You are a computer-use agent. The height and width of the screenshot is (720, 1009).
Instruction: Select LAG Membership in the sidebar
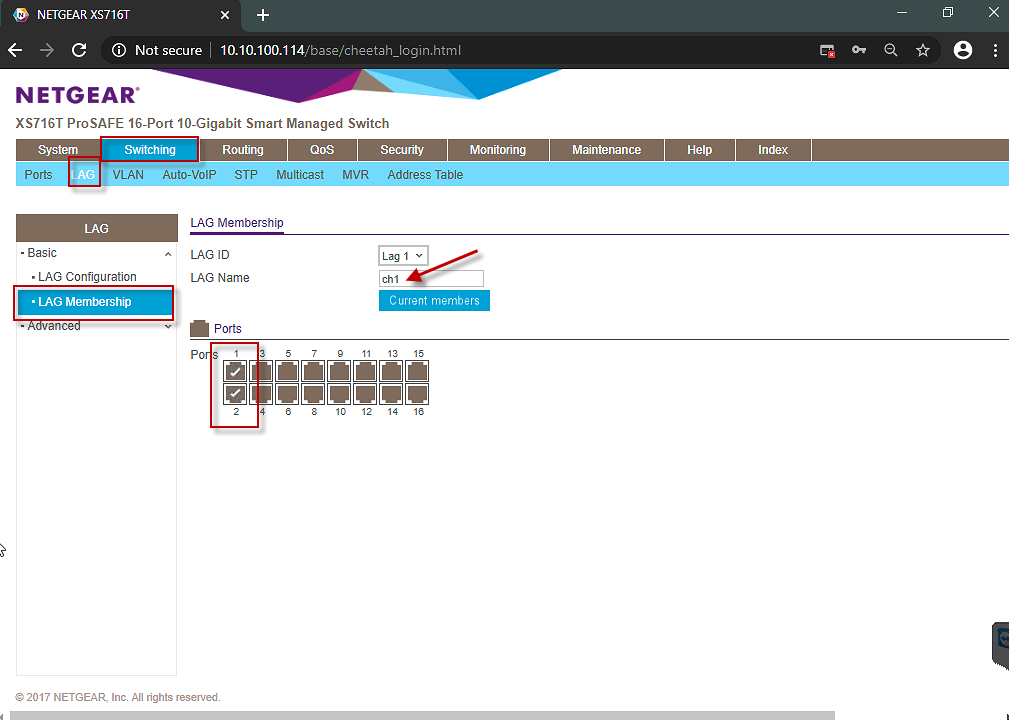coord(95,302)
